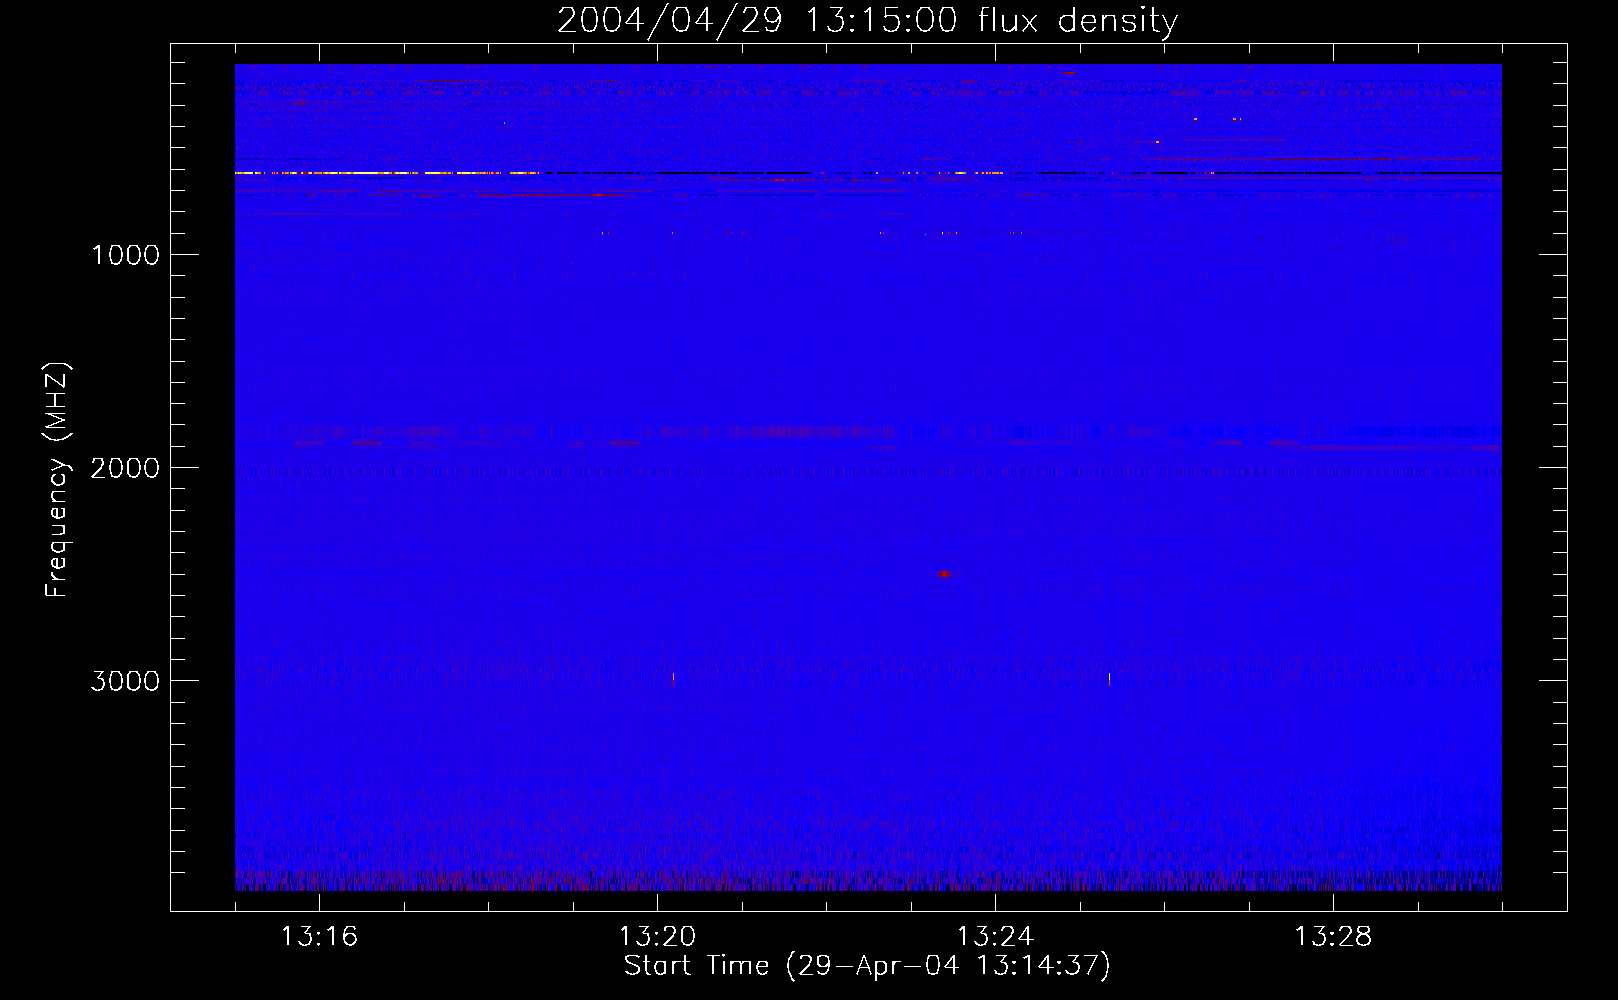Select the 13:24 time tick label
The width and height of the screenshot is (1618, 1000).
[x=995, y=937]
